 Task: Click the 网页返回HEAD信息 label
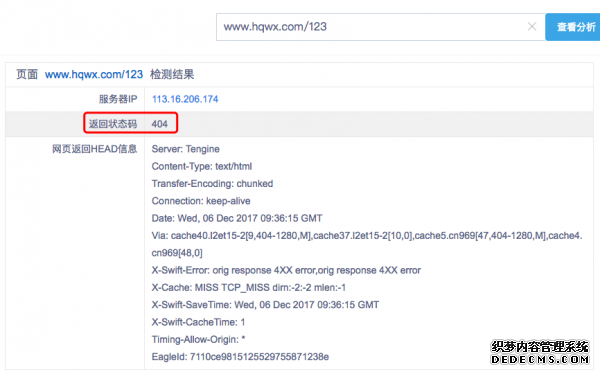pyautogui.click(x=95, y=149)
